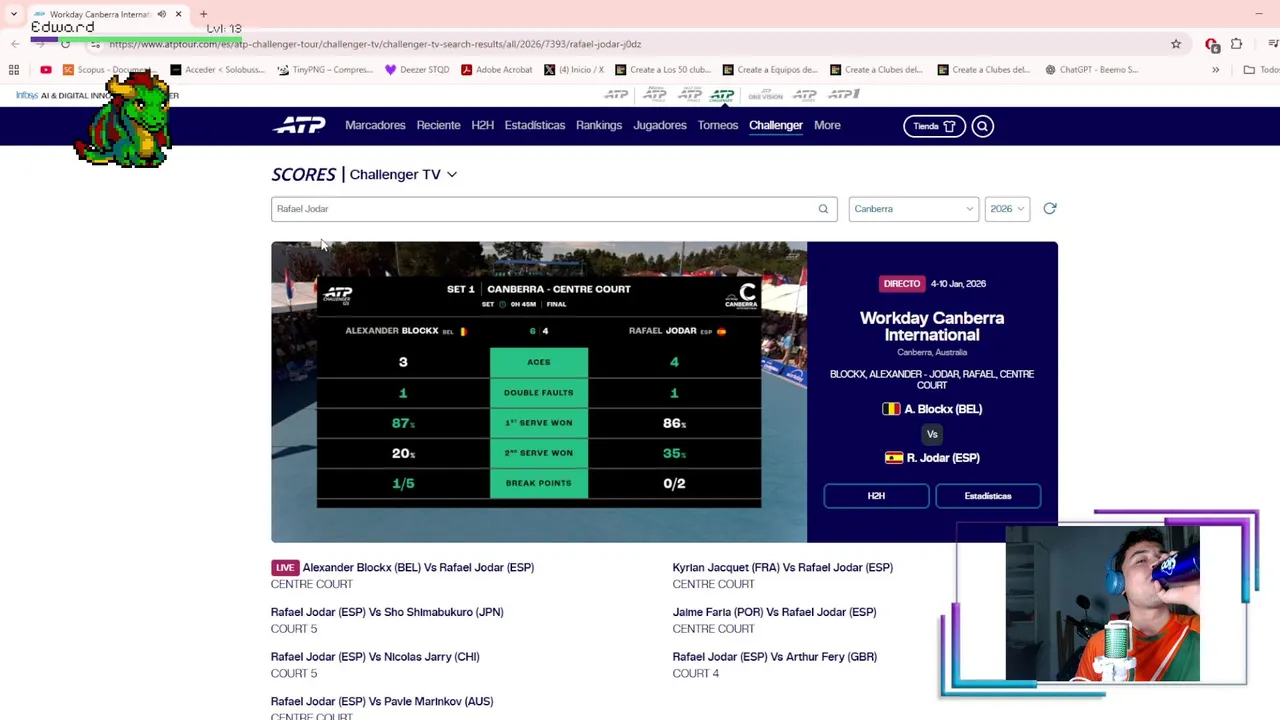This screenshot has width=1280, height=720.
Task: Open Kyrian Jacquet vs Jodar match
Action: coord(782,567)
